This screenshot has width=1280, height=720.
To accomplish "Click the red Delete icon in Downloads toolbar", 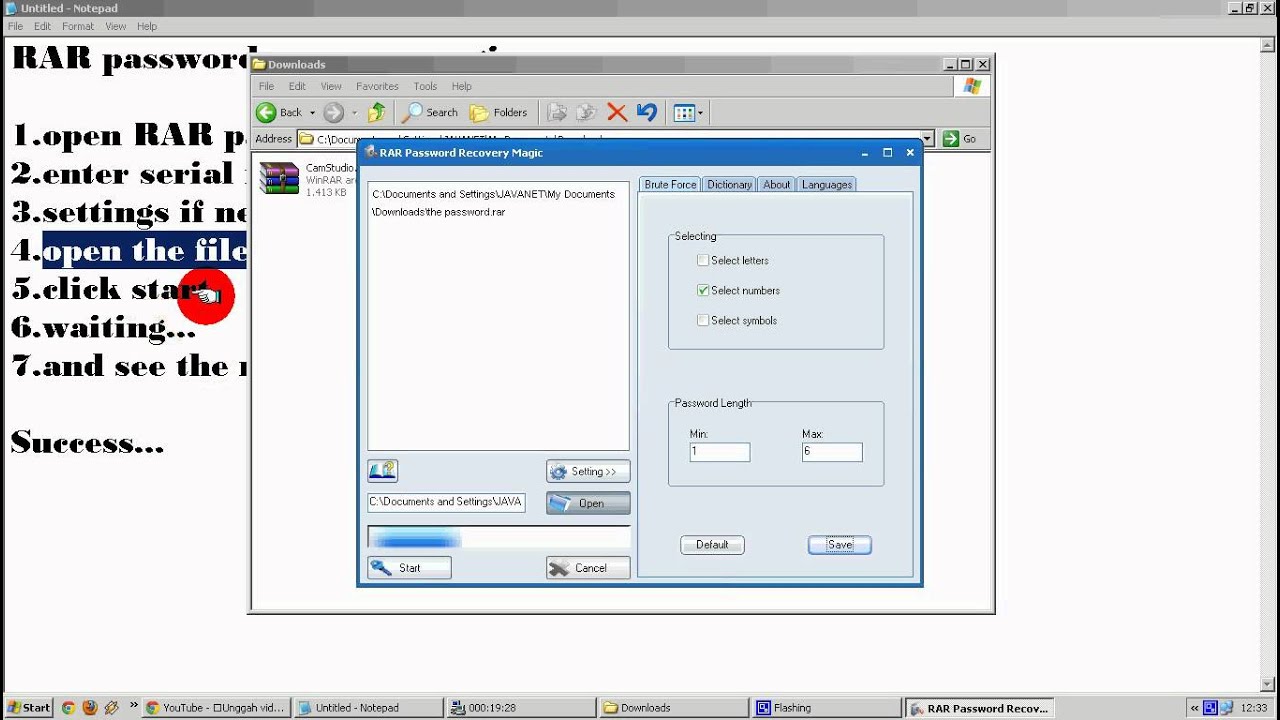I will (x=617, y=112).
